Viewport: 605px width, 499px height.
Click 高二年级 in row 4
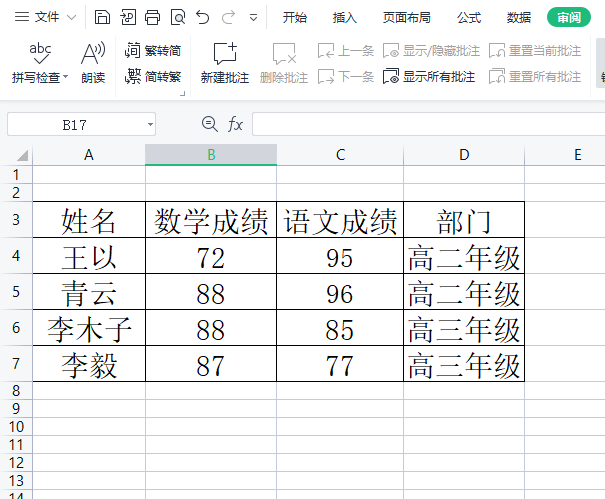click(464, 256)
